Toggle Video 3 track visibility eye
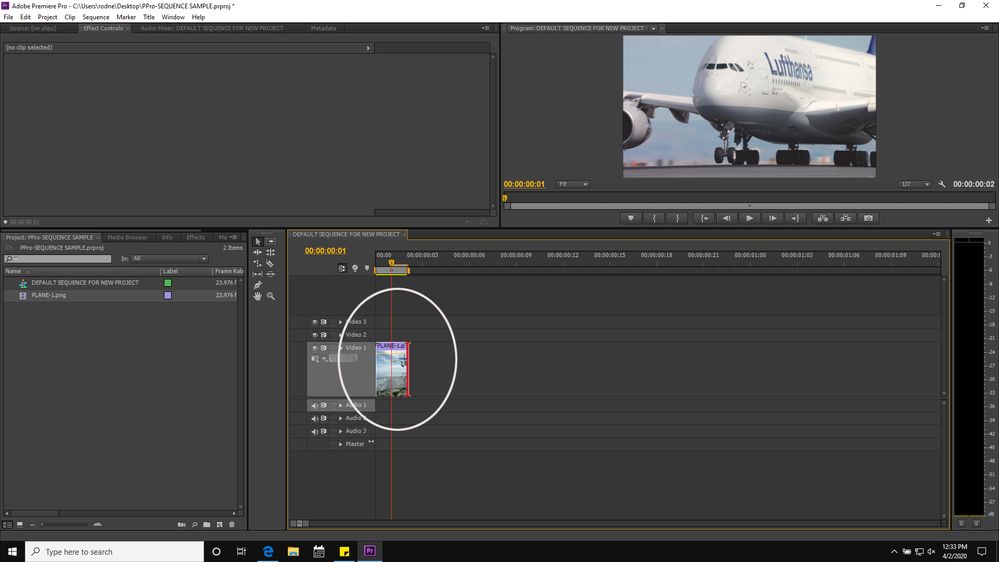This screenshot has width=999, height=562. point(314,322)
